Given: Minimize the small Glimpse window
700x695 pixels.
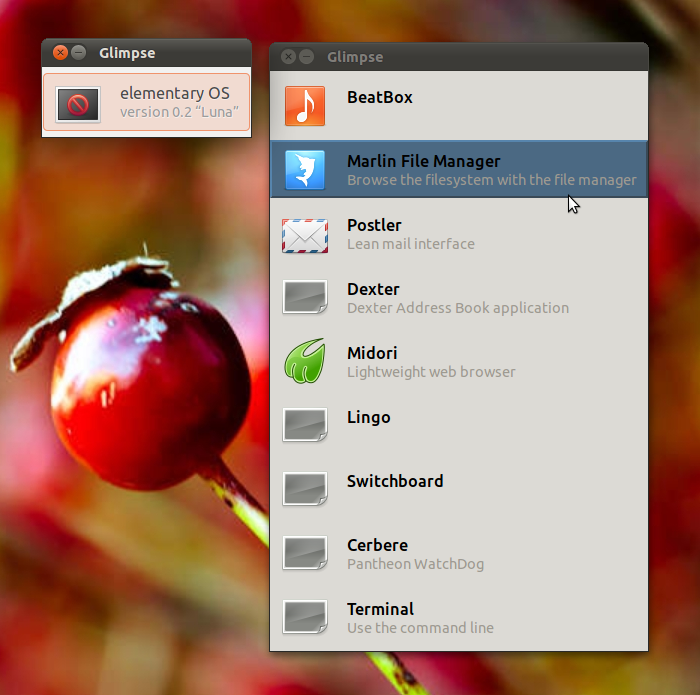Looking at the screenshot, I should point(79,53).
